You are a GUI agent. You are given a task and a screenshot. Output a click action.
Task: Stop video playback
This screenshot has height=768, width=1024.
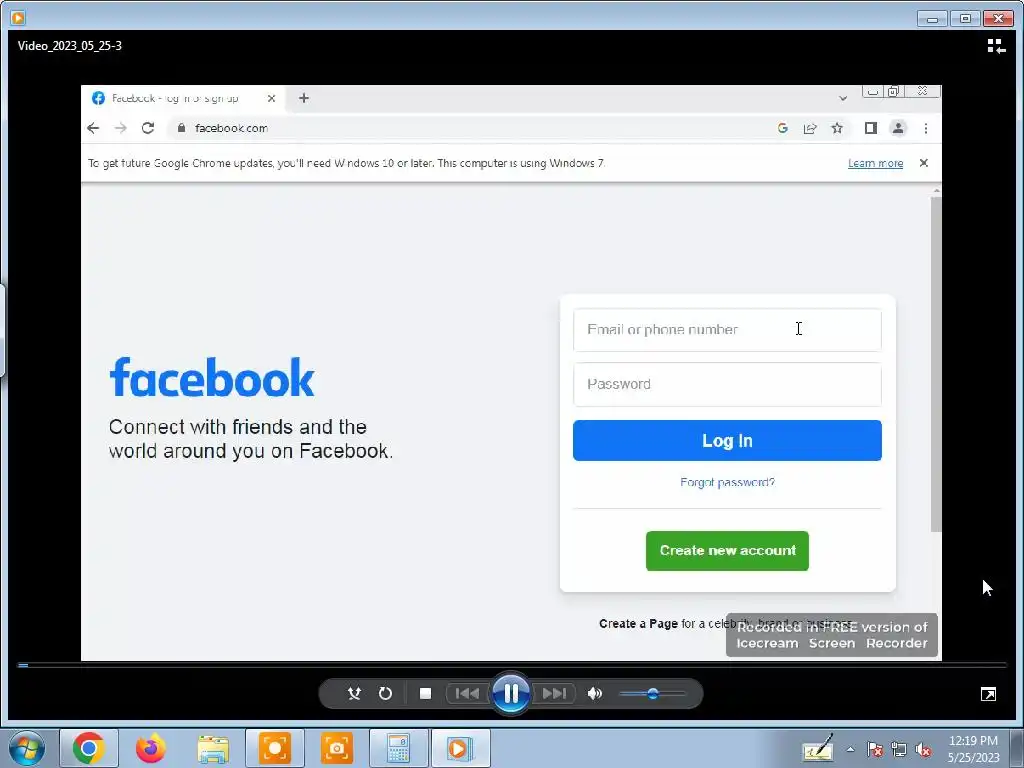(x=425, y=694)
